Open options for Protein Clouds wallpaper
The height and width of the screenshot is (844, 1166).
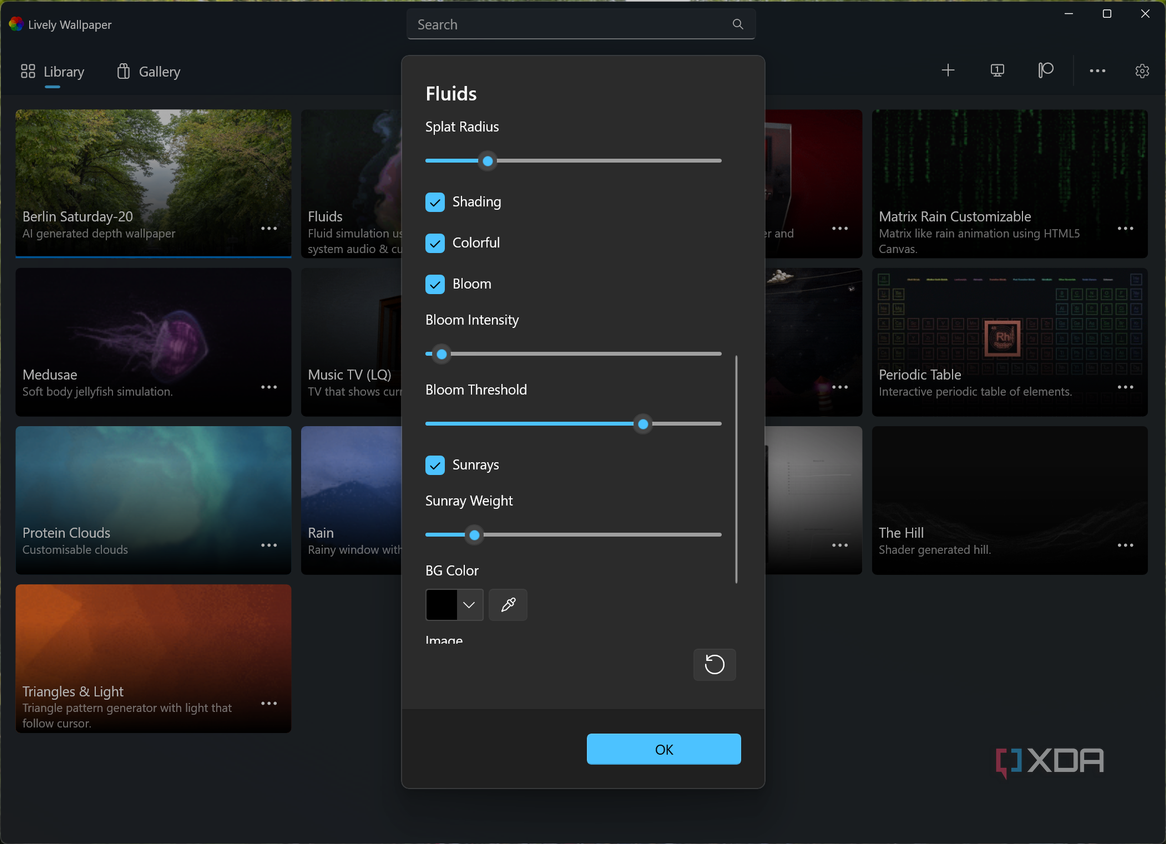click(x=269, y=545)
